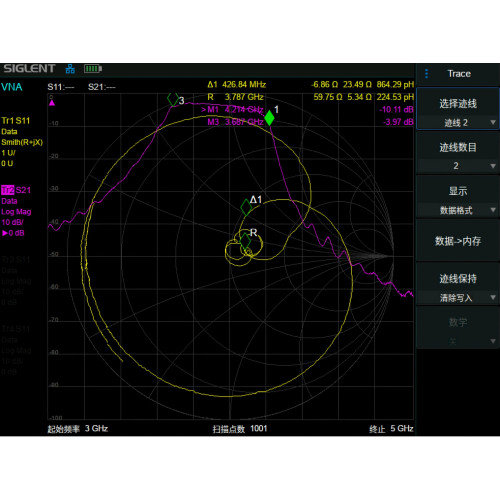Click the S21:--- calibration status
The image size is (500, 500).
coord(102,87)
